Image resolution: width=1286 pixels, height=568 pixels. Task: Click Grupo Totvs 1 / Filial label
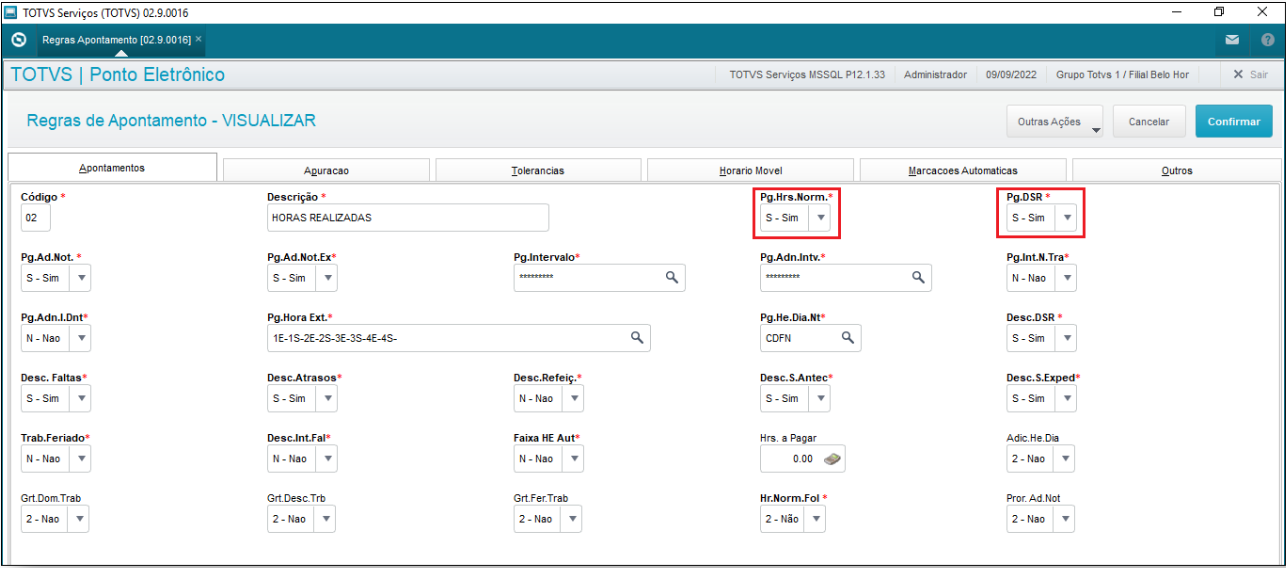click(x=1122, y=75)
